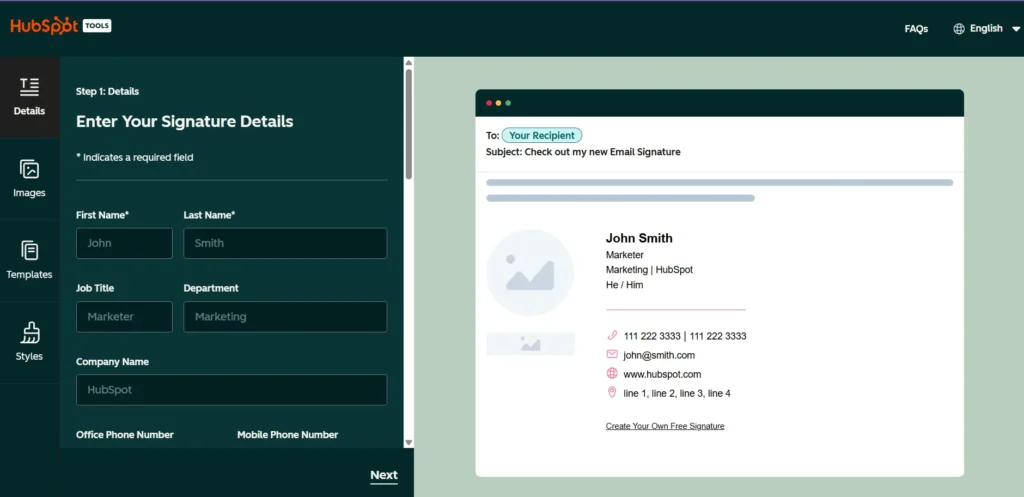This screenshot has width=1024, height=497.
Task: Click the green dot in preview window bar
Action: pyautogui.click(x=508, y=103)
